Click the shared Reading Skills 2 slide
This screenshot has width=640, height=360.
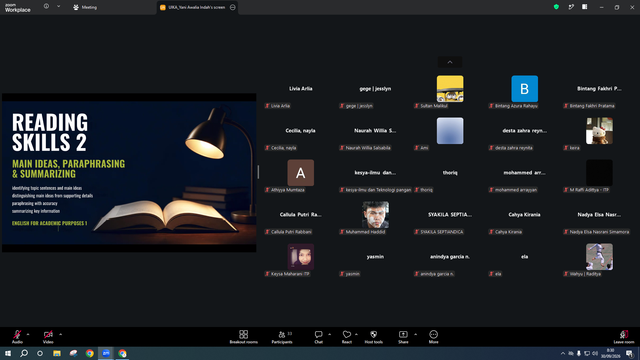click(x=129, y=173)
